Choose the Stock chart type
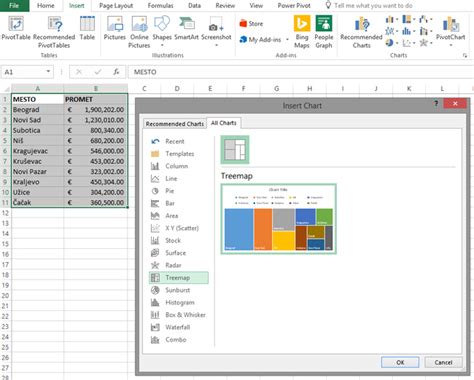Image resolution: width=474 pixels, height=380 pixels. [179, 240]
